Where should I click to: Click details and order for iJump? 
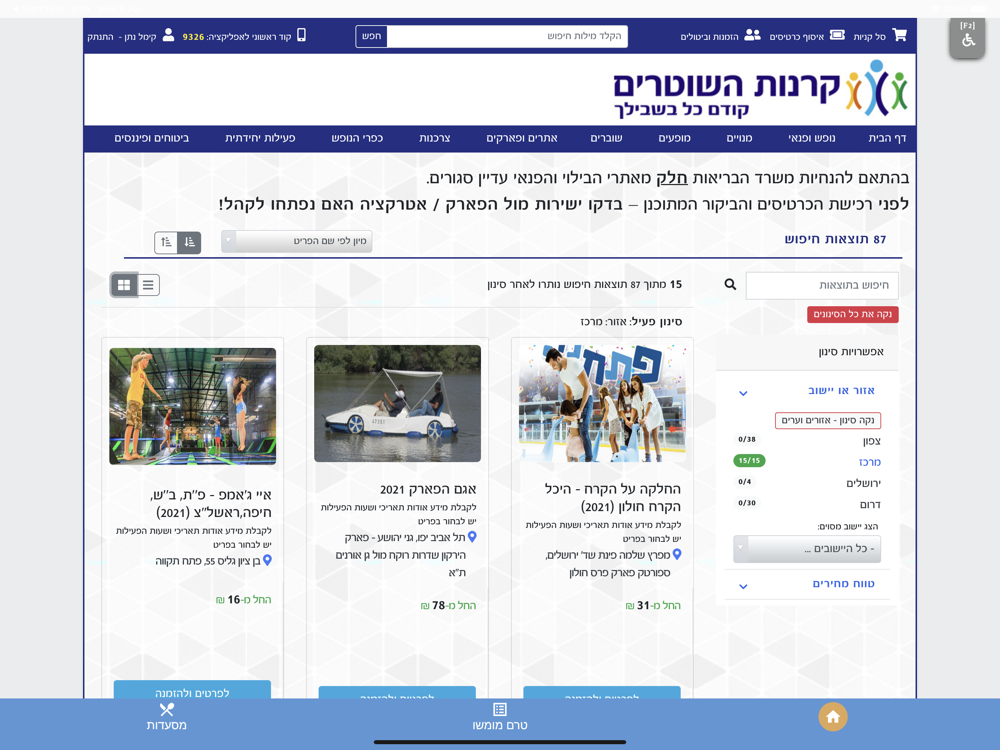pos(192,689)
